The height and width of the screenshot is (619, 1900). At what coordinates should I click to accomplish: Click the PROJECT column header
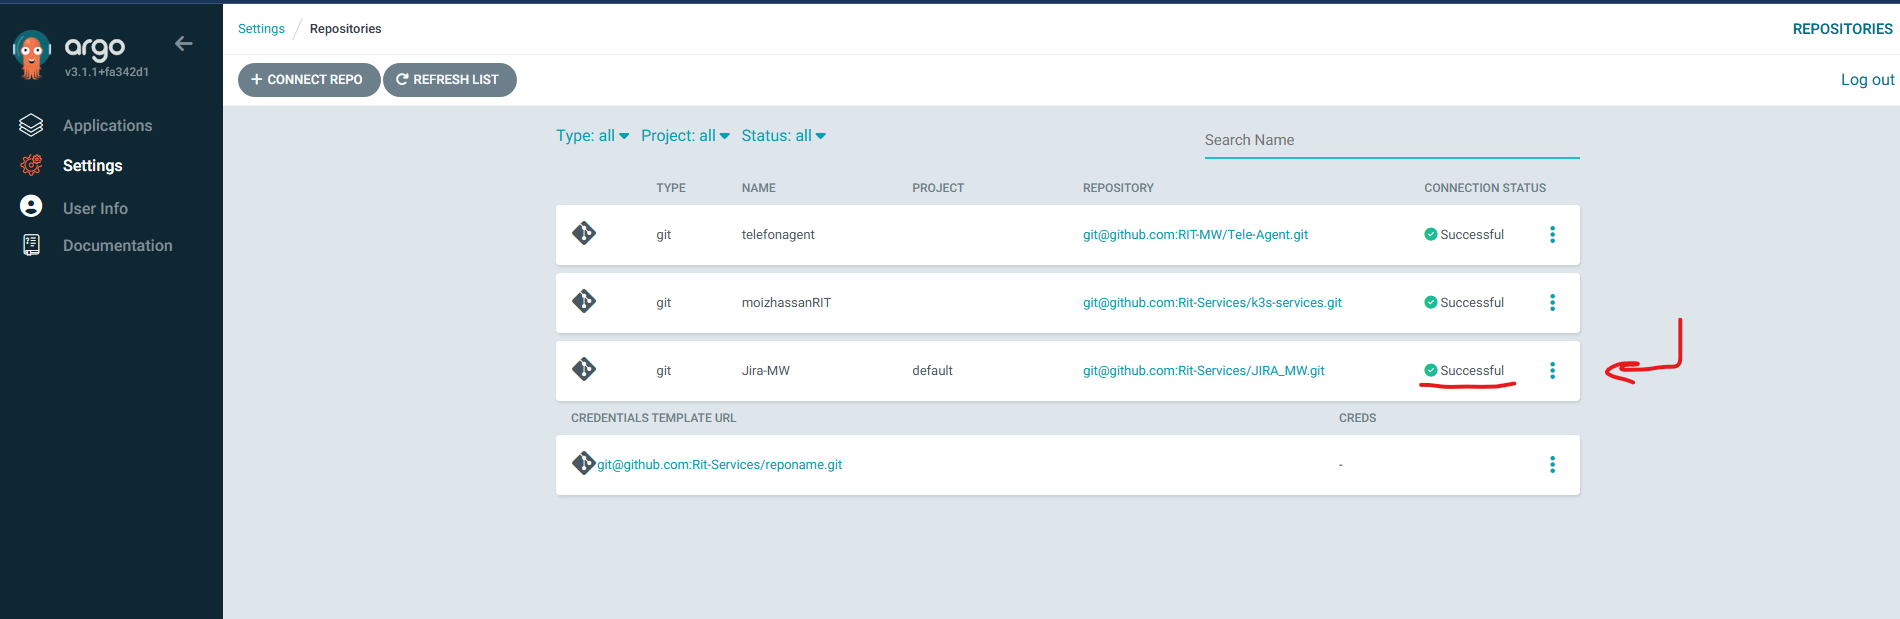point(938,188)
